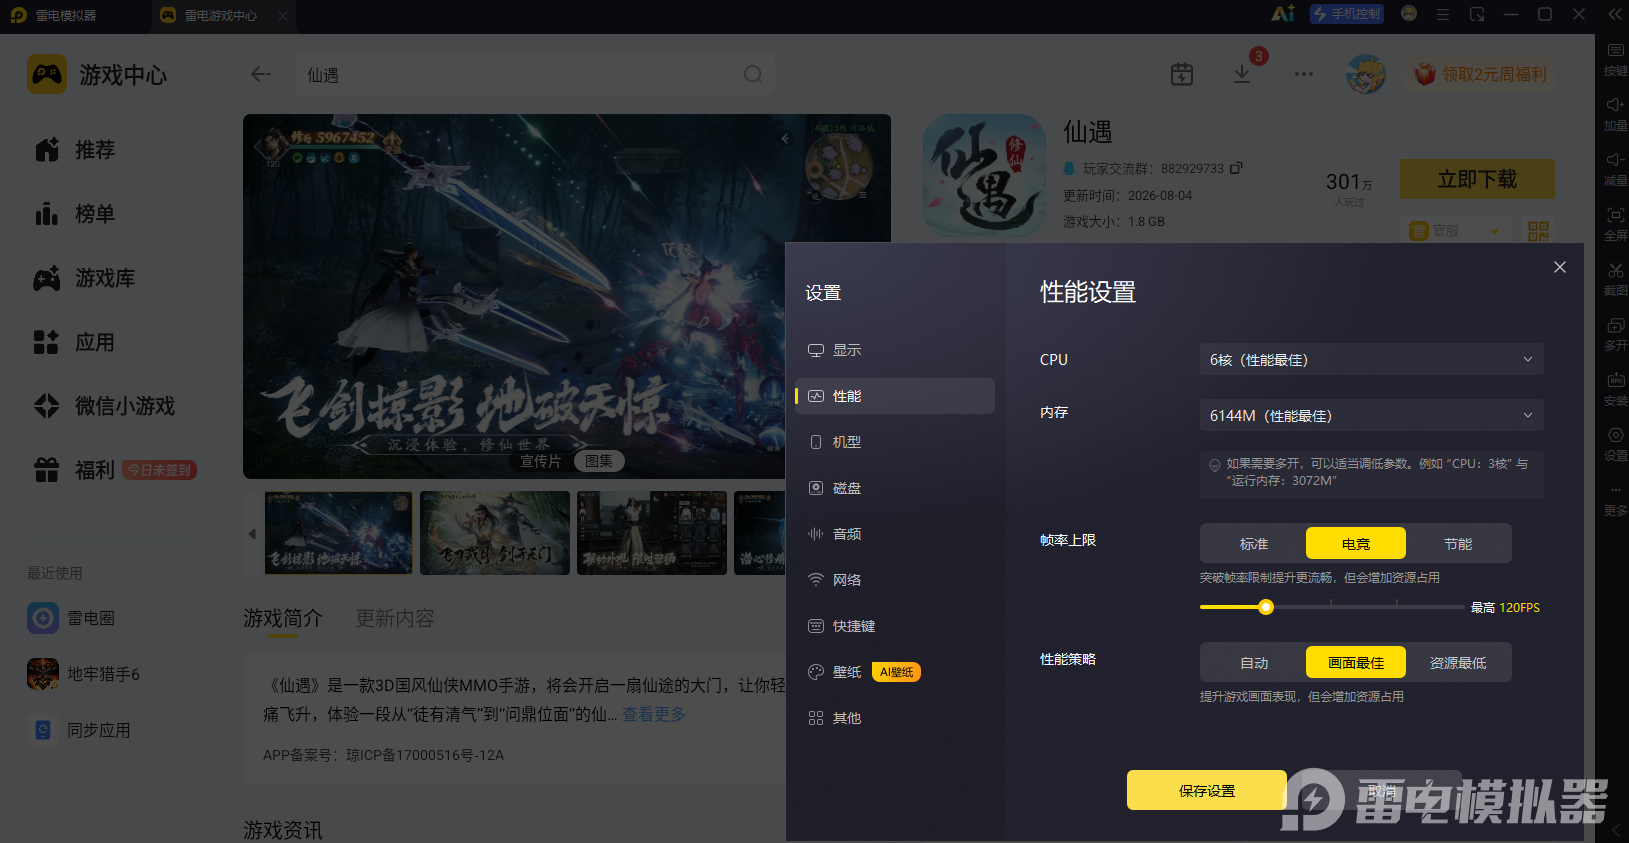Select 资源最低 performance strategy
1629x843 pixels.
1458,662
